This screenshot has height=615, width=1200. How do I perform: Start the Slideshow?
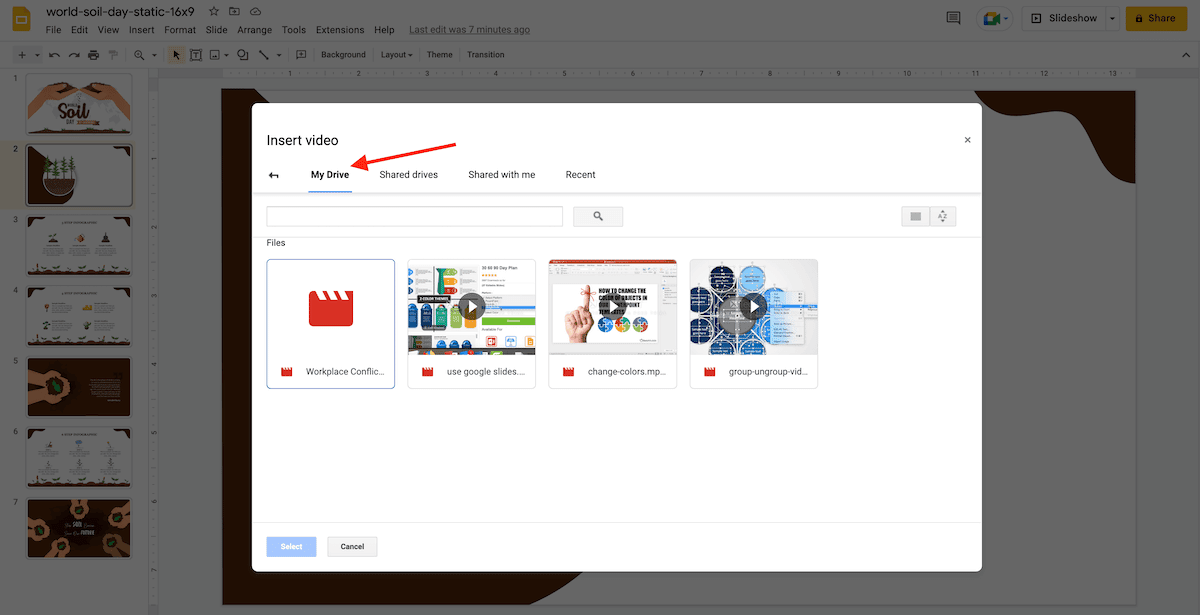tap(1063, 18)
